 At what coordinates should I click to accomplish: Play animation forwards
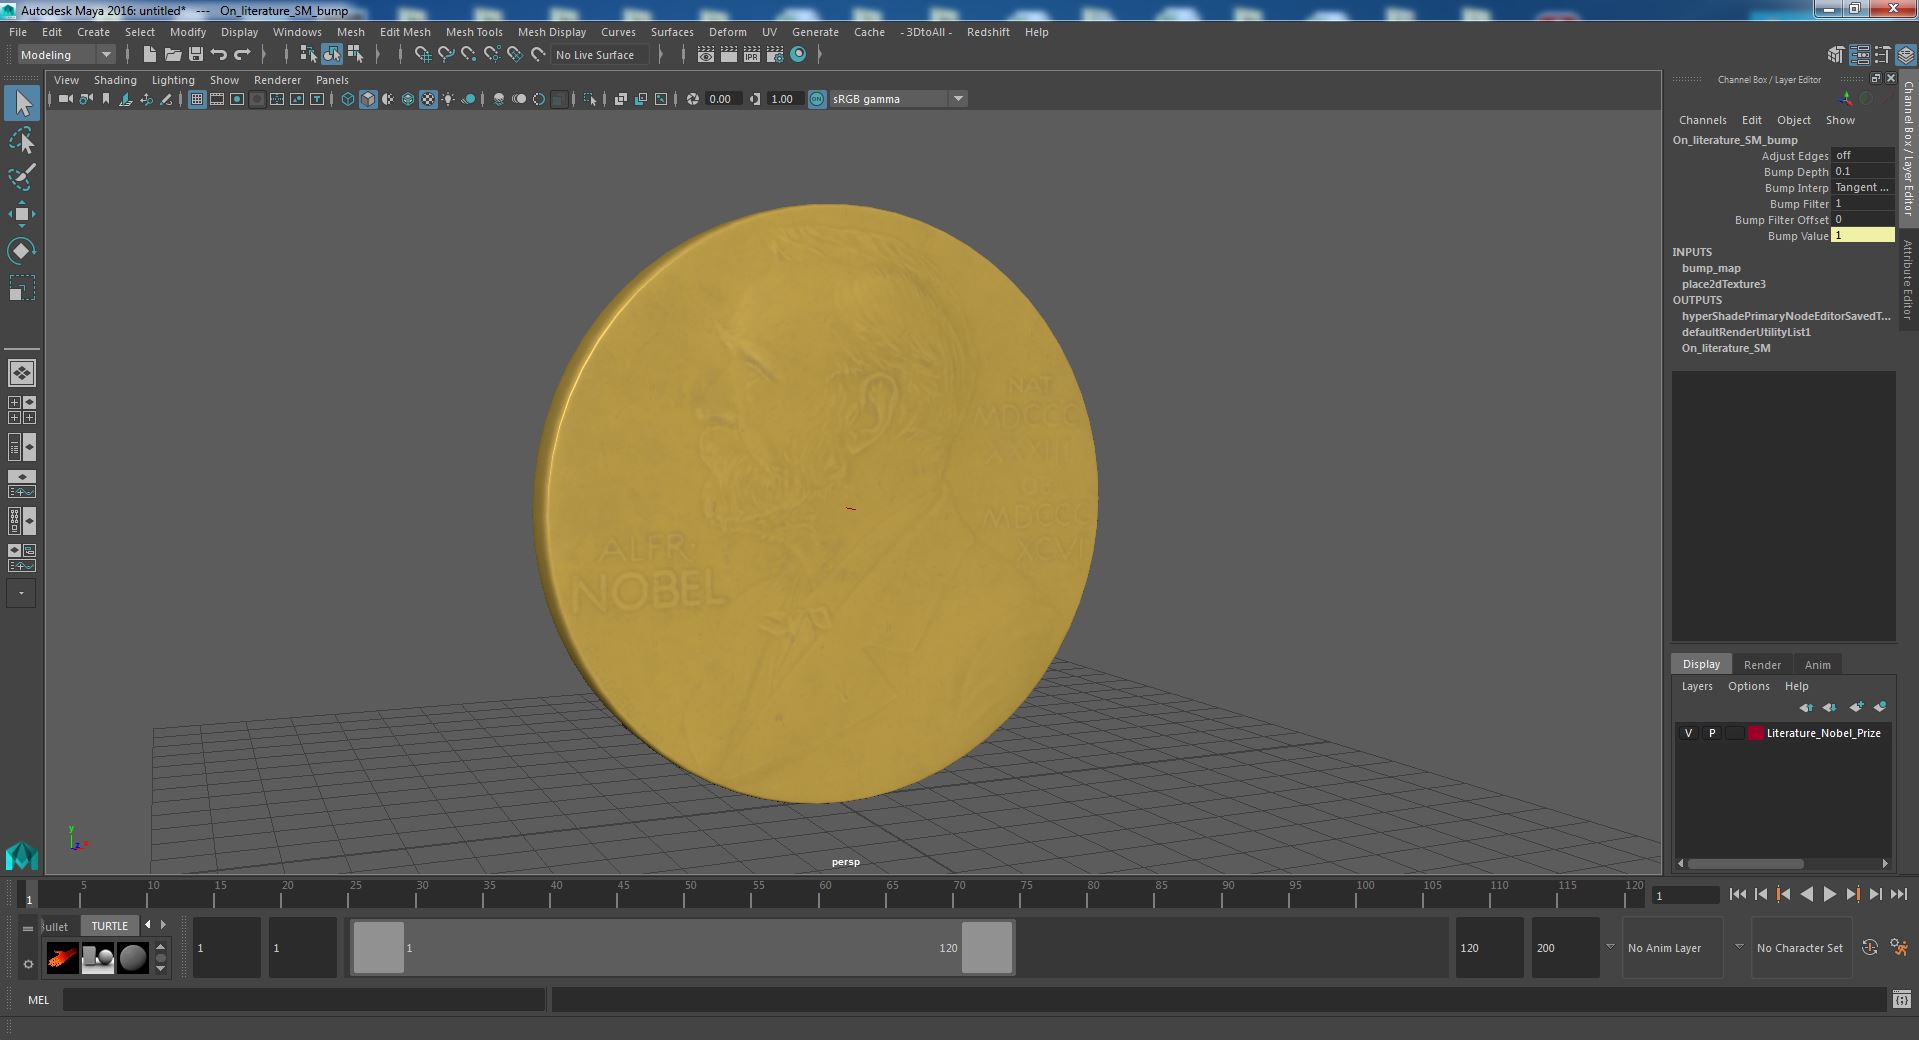tap(1829, 895)
